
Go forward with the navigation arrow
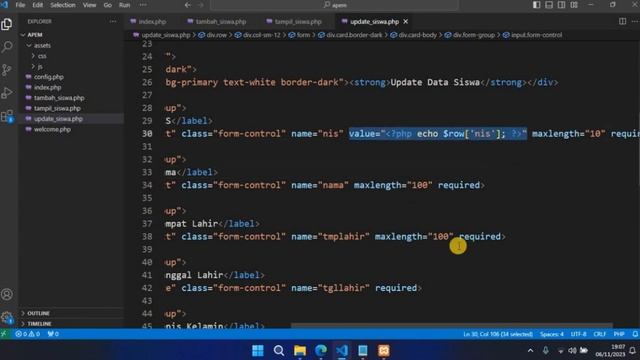click(201, 5)
